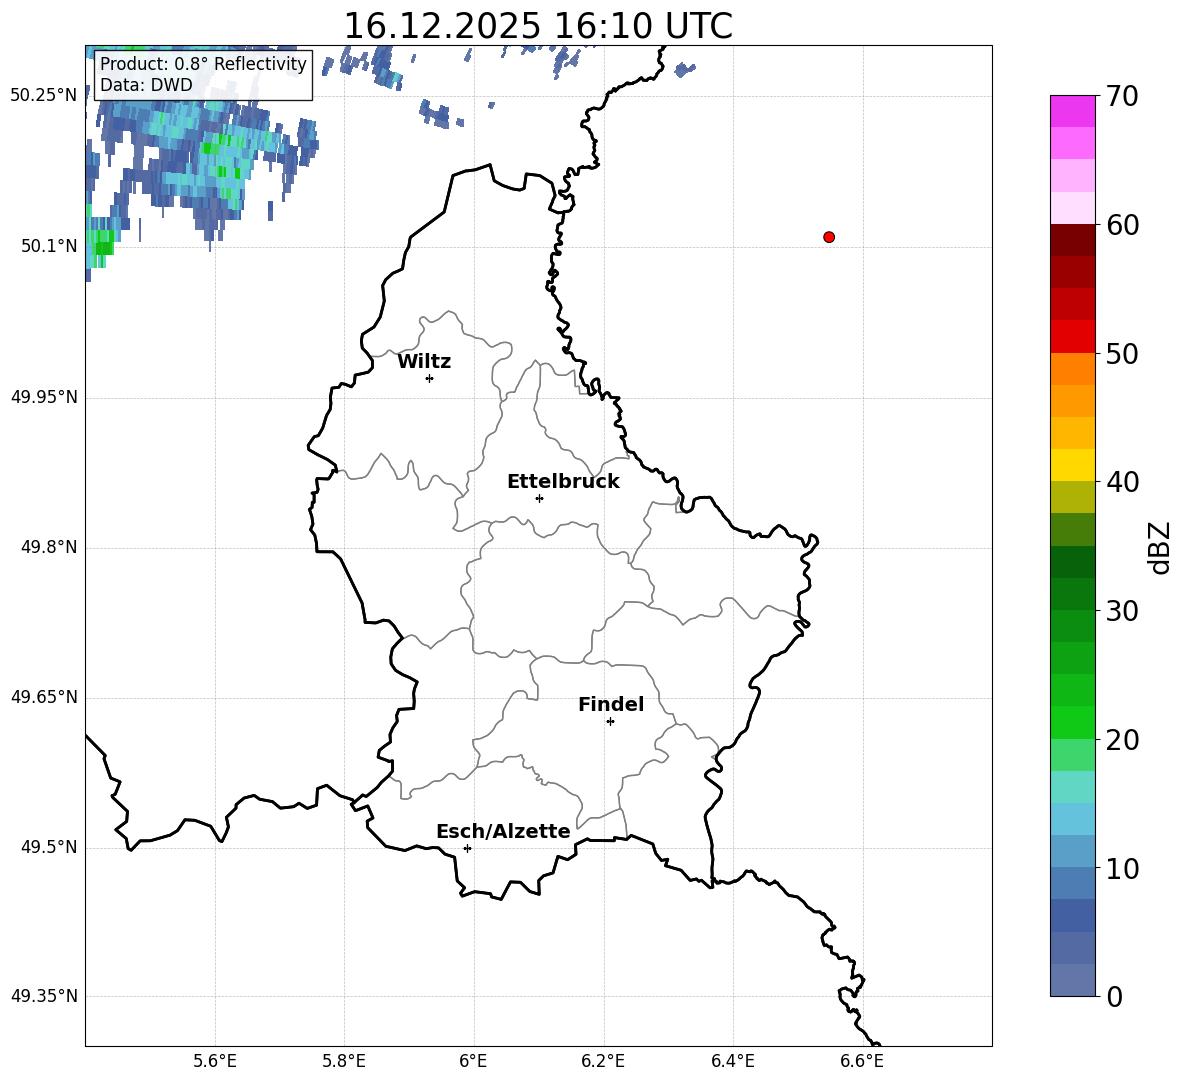Click the 10 tick on the colorbar
The height and width of the screenshot is (1081, 1184).
coord(1121,868)
